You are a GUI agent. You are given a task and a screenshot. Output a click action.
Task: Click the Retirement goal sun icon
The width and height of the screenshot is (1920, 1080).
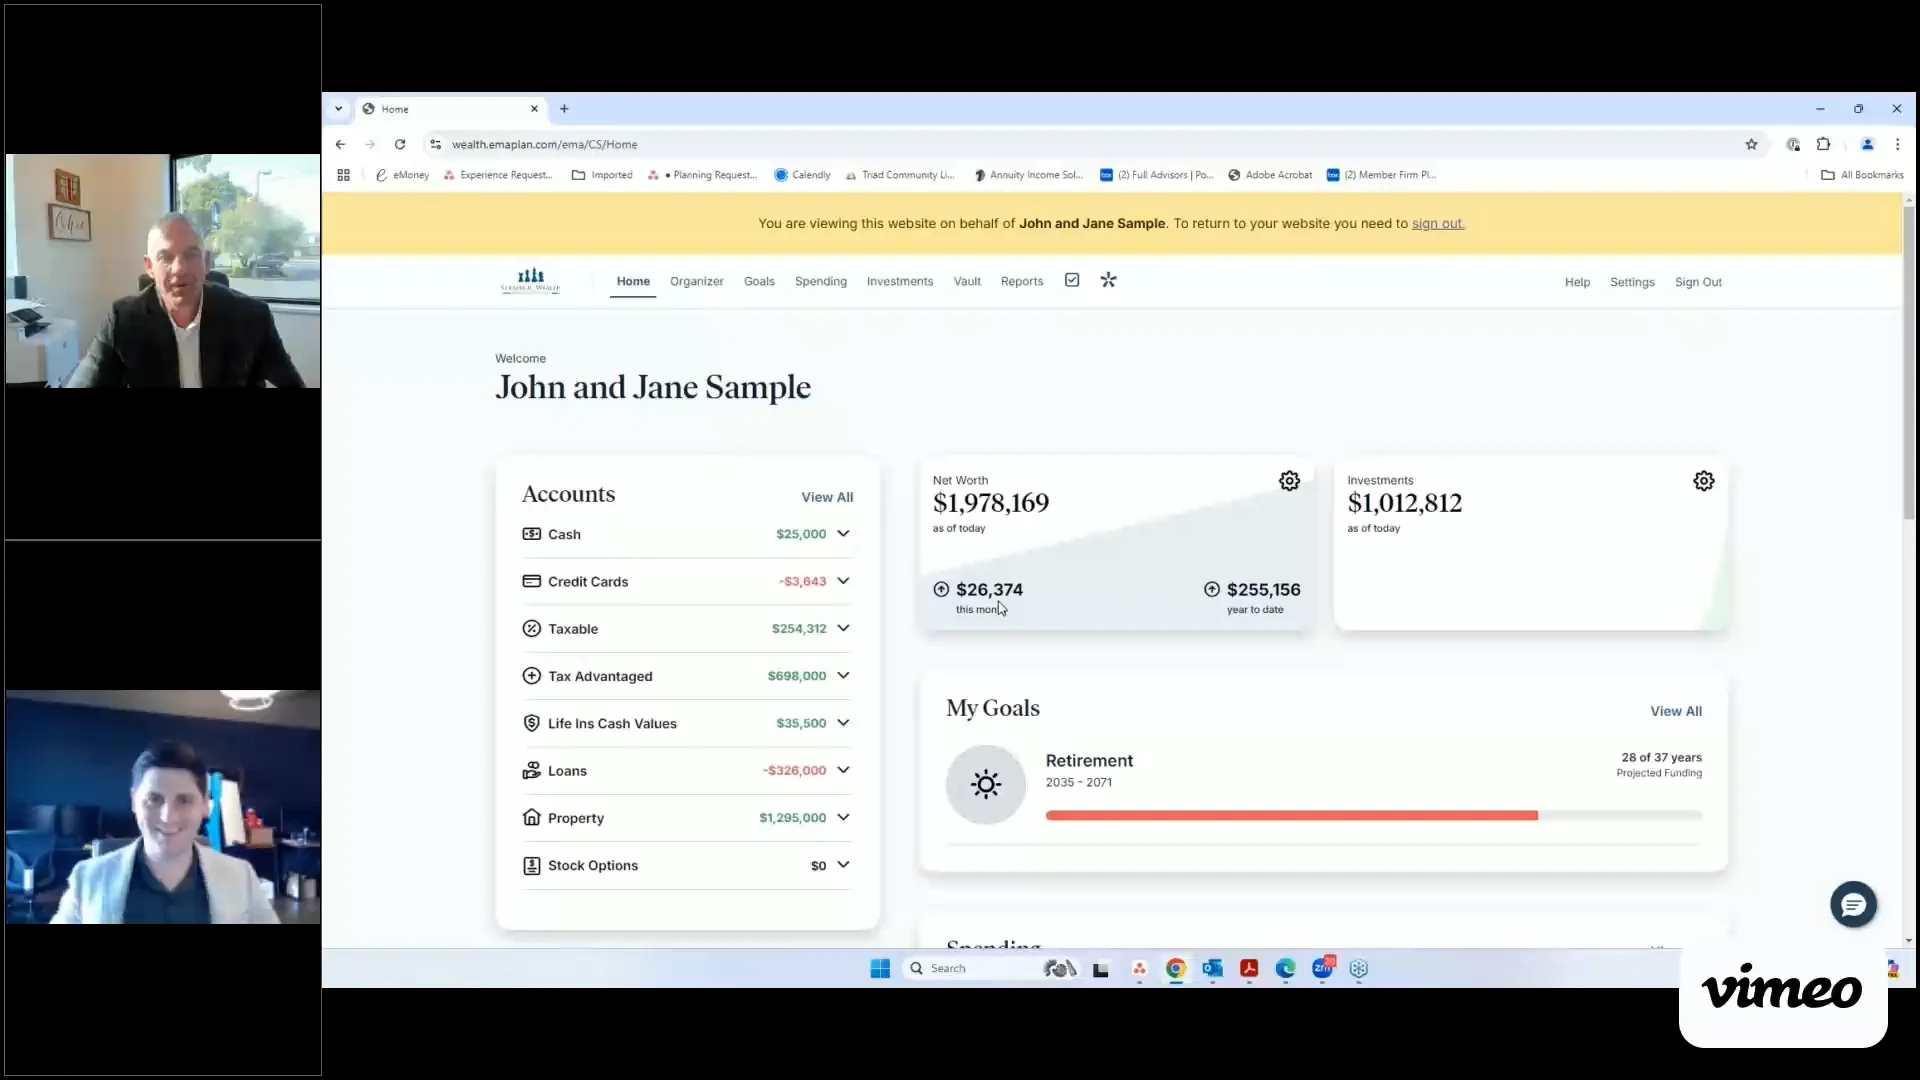point(986,784)
